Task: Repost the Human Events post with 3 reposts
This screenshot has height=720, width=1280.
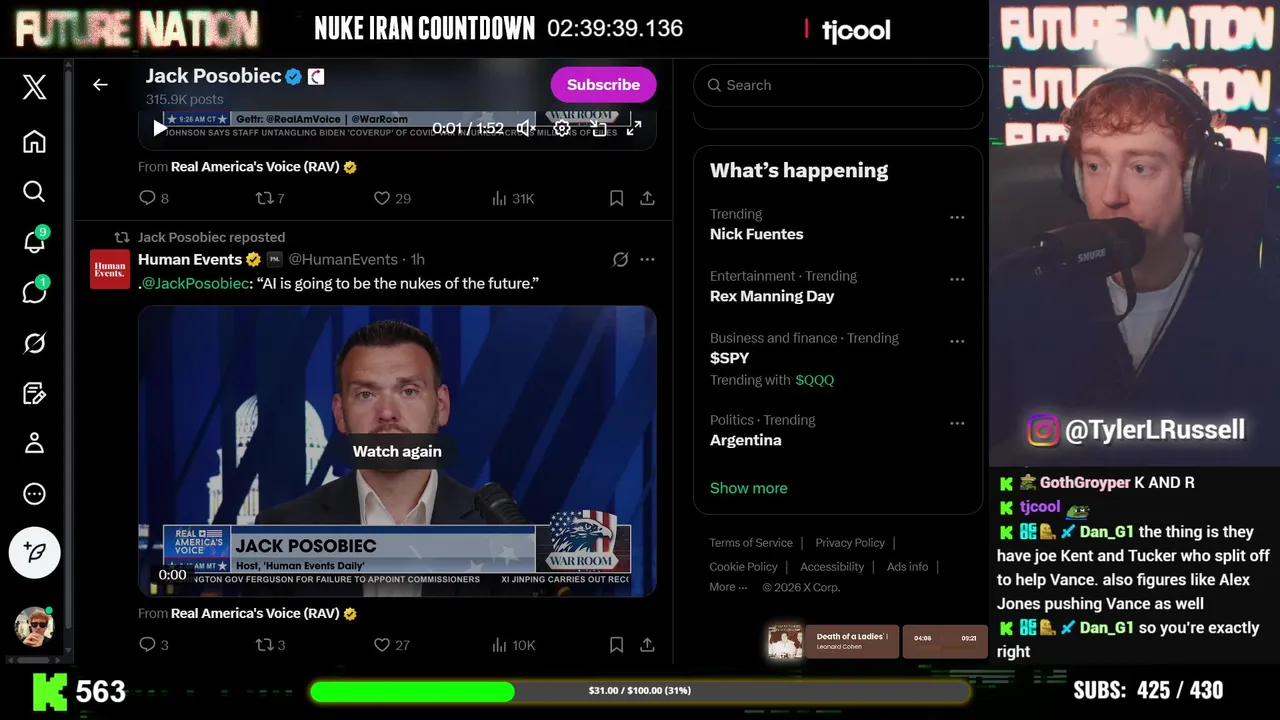Action: (x=270, y=645)
